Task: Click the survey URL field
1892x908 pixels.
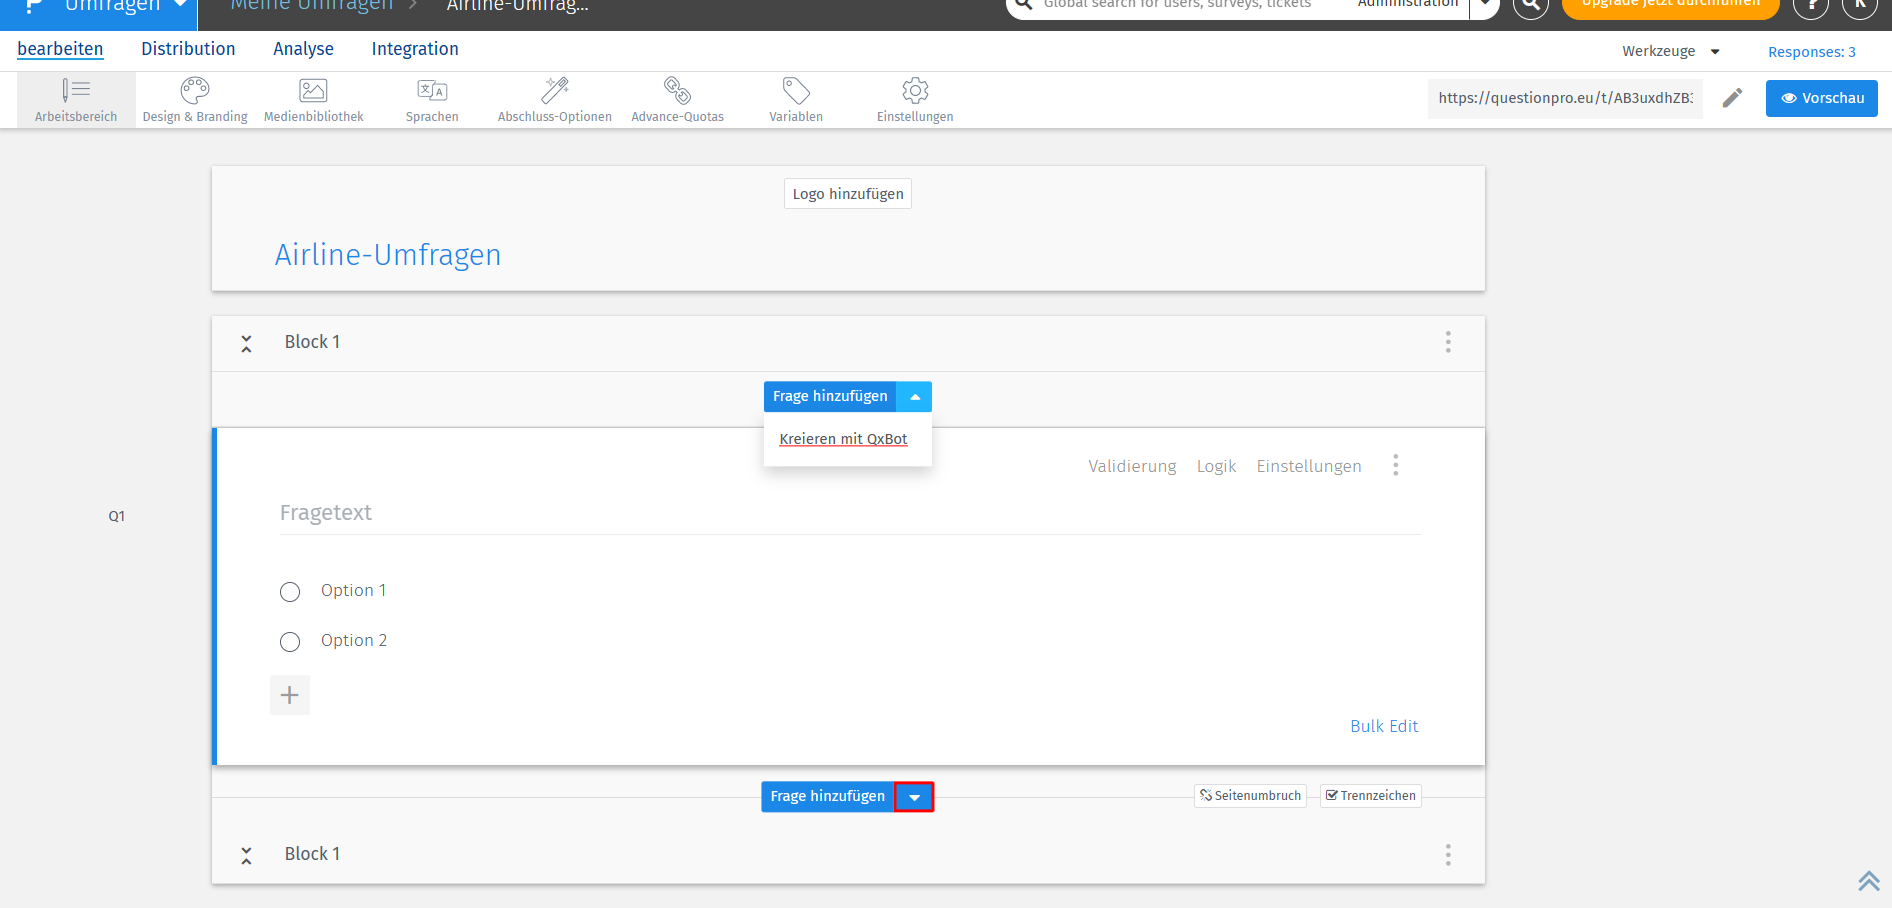Action: click(x=1565, y=98)
